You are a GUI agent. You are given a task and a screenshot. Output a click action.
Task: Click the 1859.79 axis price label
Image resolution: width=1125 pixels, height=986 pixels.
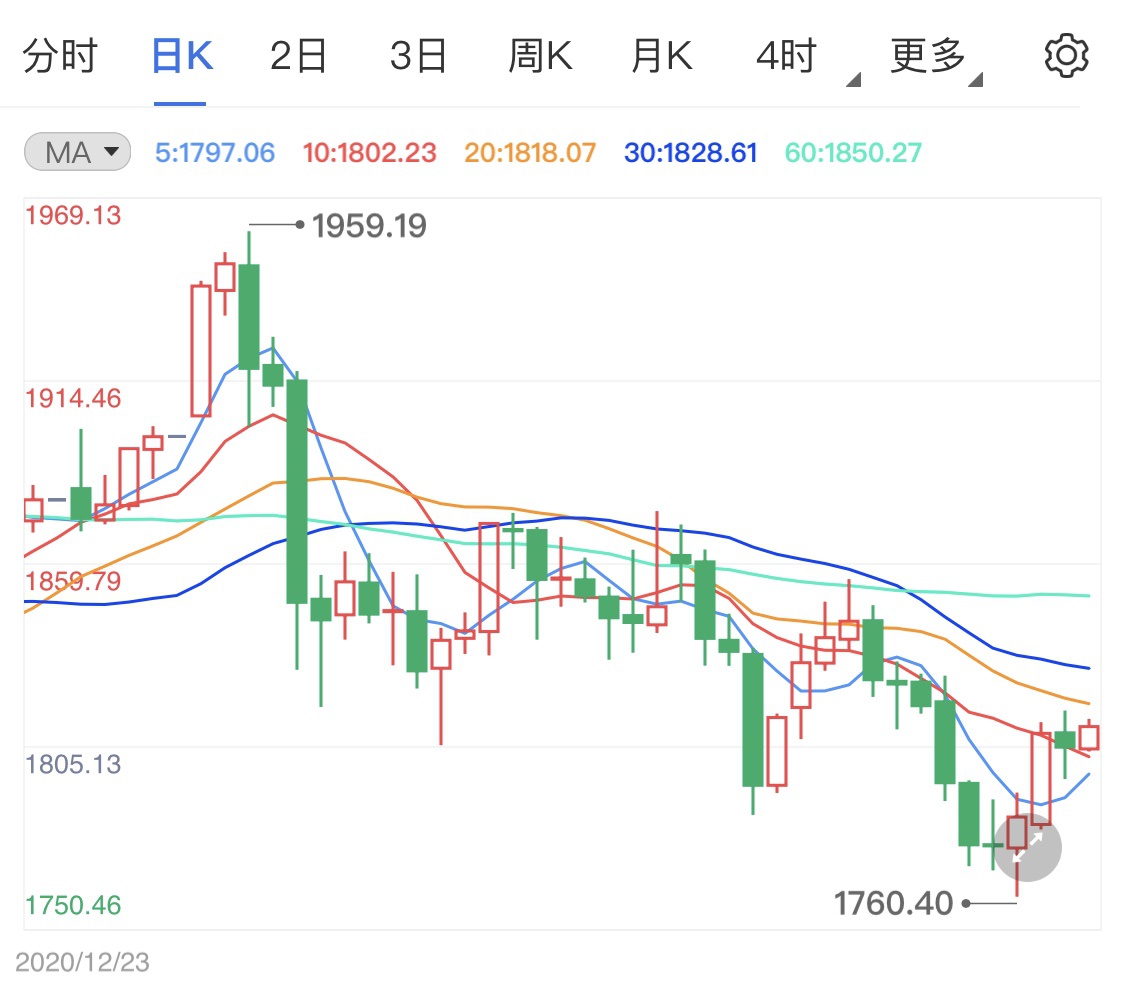[73, 581]
